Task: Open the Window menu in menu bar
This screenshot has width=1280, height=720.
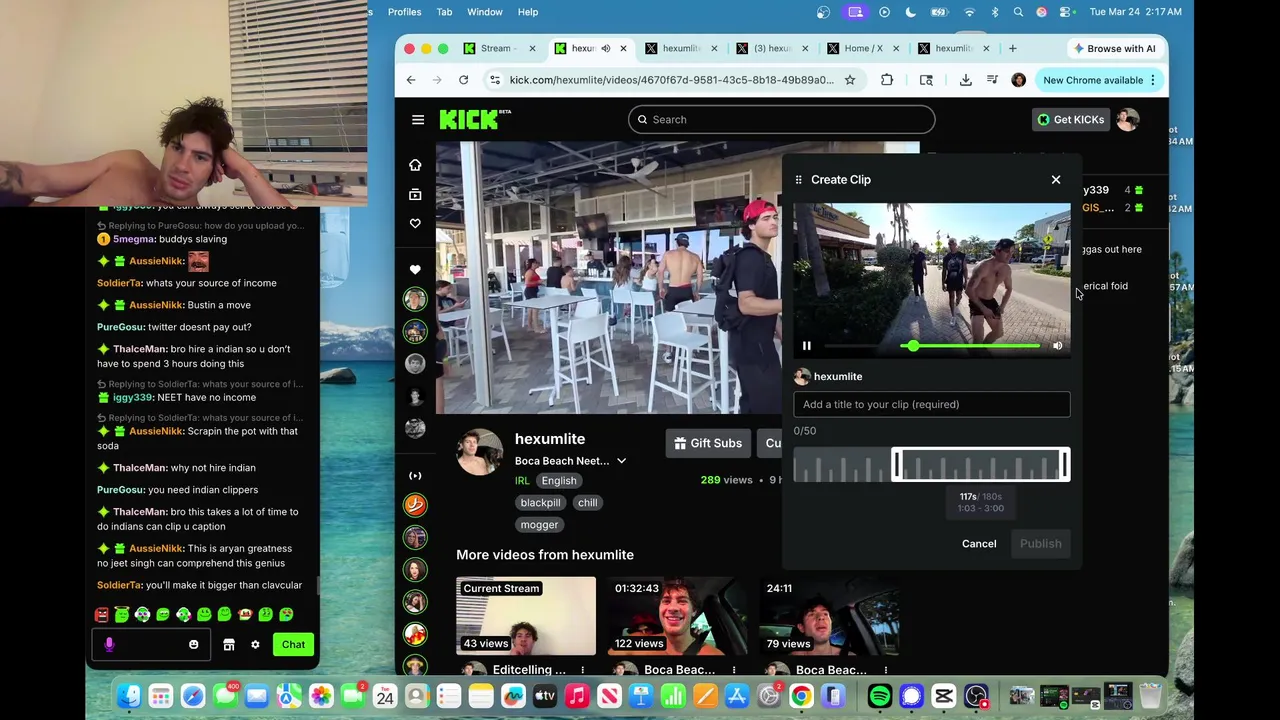Action: (484, 12)
